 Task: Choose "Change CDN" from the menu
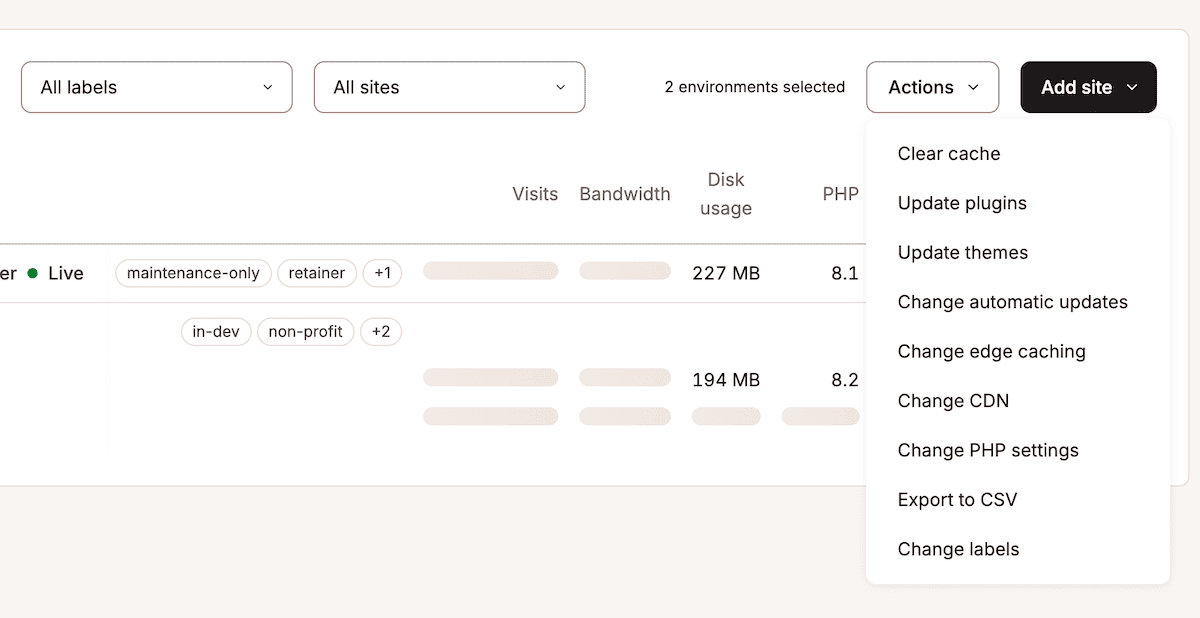[953, 400]
